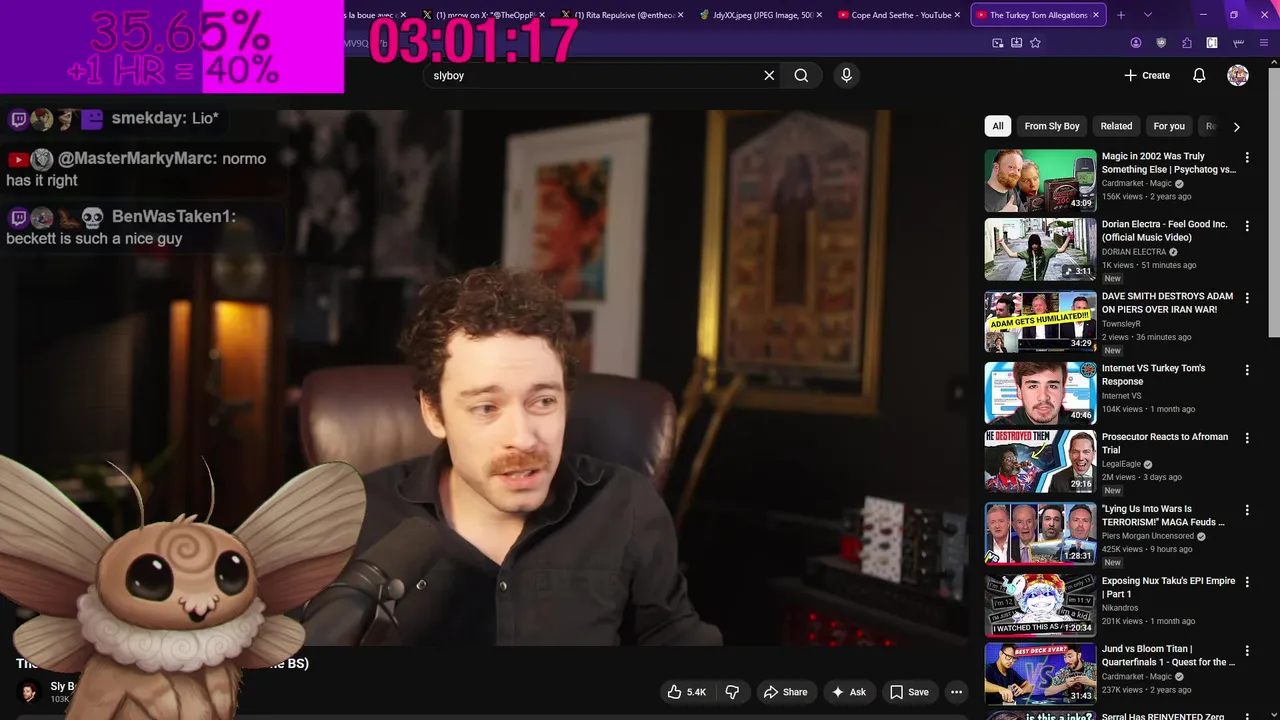Open options menu for Nux Taku video
Viewport: 1280px width, 720px height.
tap(1247, 582)
